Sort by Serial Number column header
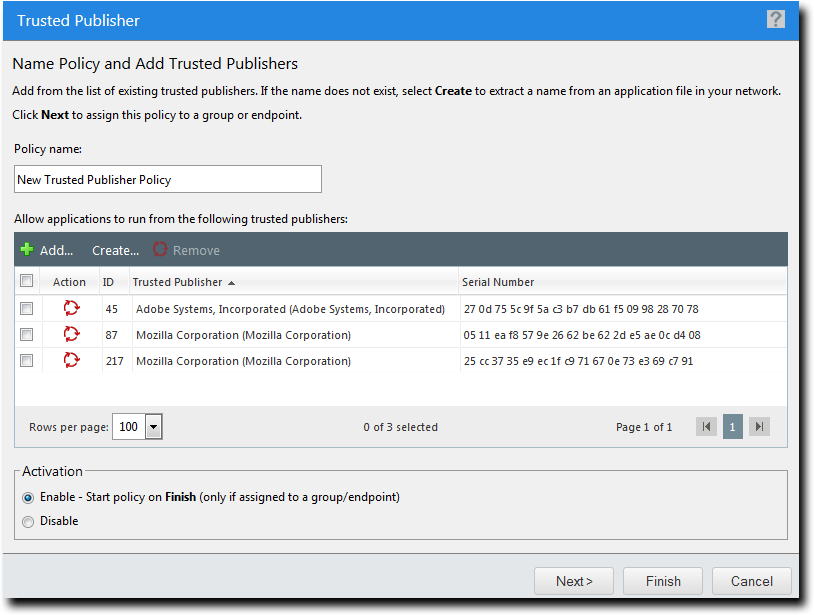The image size is (814, 615). point(498,282)
